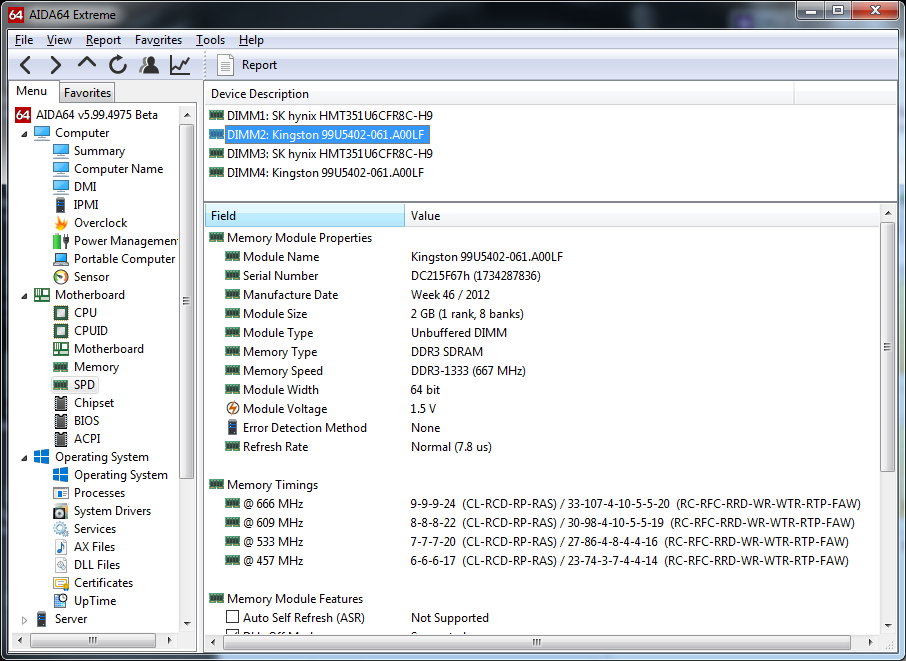Click the Back navigation arrow icon
This screenshot has width=906, height=661.
pos(25,65)
